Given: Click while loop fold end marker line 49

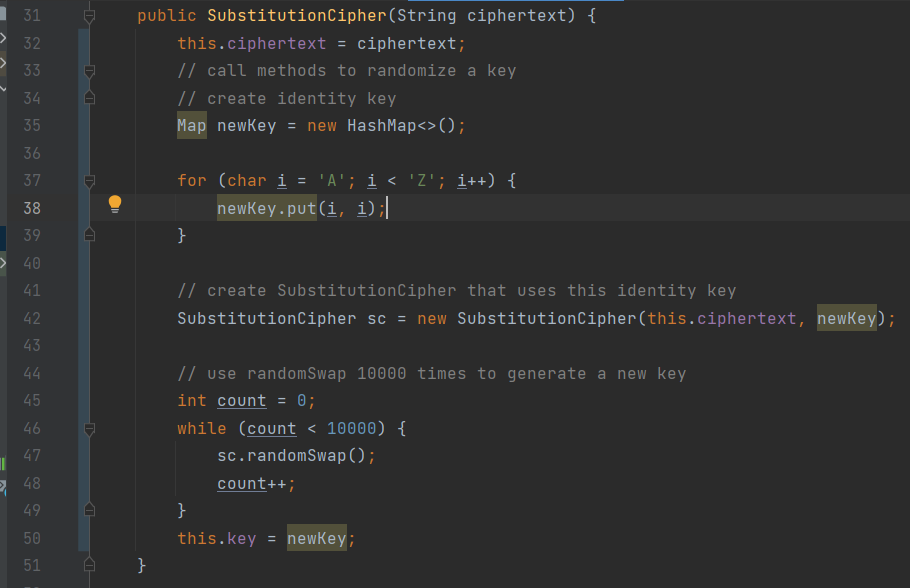Looking at the screenshot, I should click(x=89, y=510).
